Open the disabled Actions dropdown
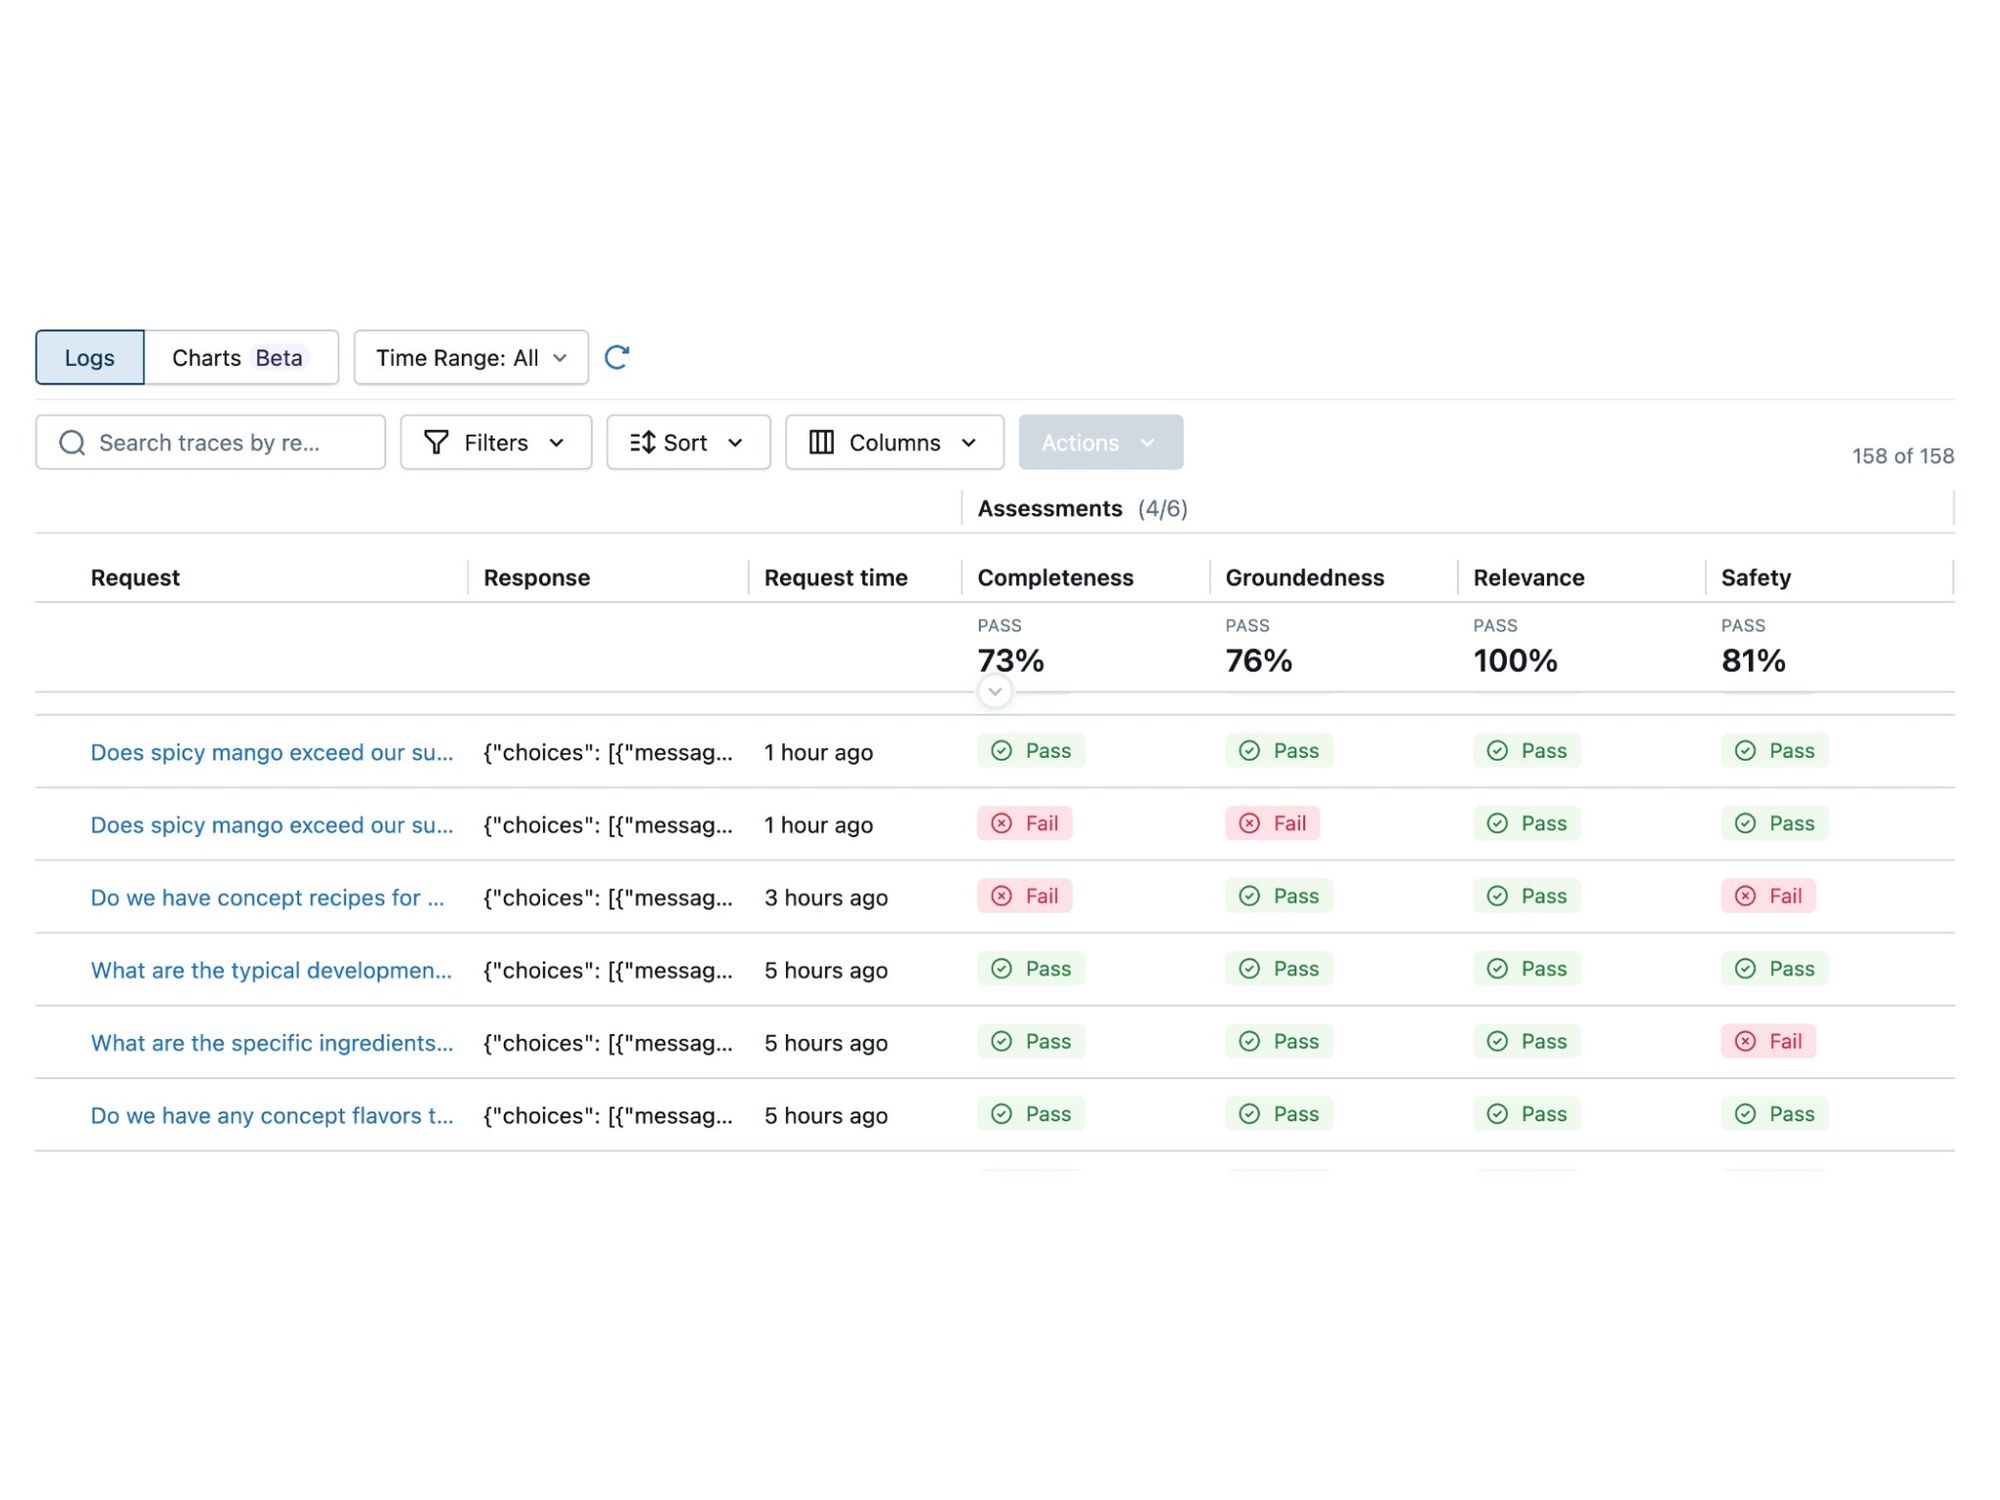The image size is (2000, 1500). (1101, 442)
